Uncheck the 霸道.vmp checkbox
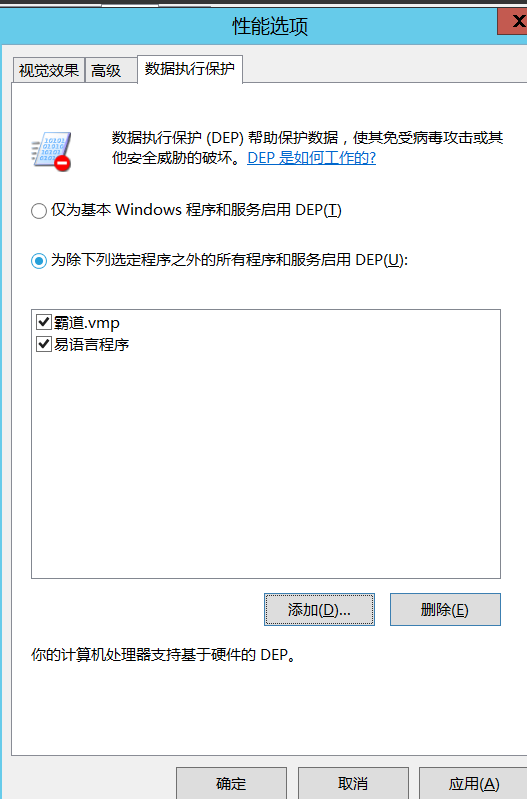The width and height of the screenshot is (527, 799). point(44,322)
